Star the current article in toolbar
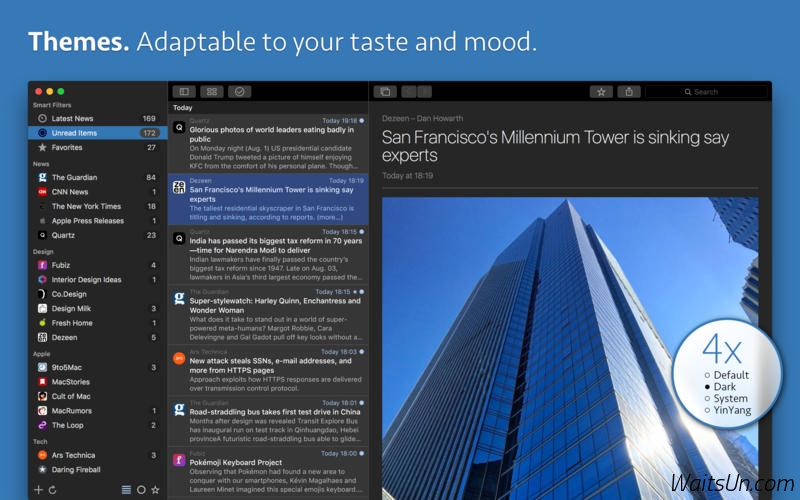 (x=601, y=92)
